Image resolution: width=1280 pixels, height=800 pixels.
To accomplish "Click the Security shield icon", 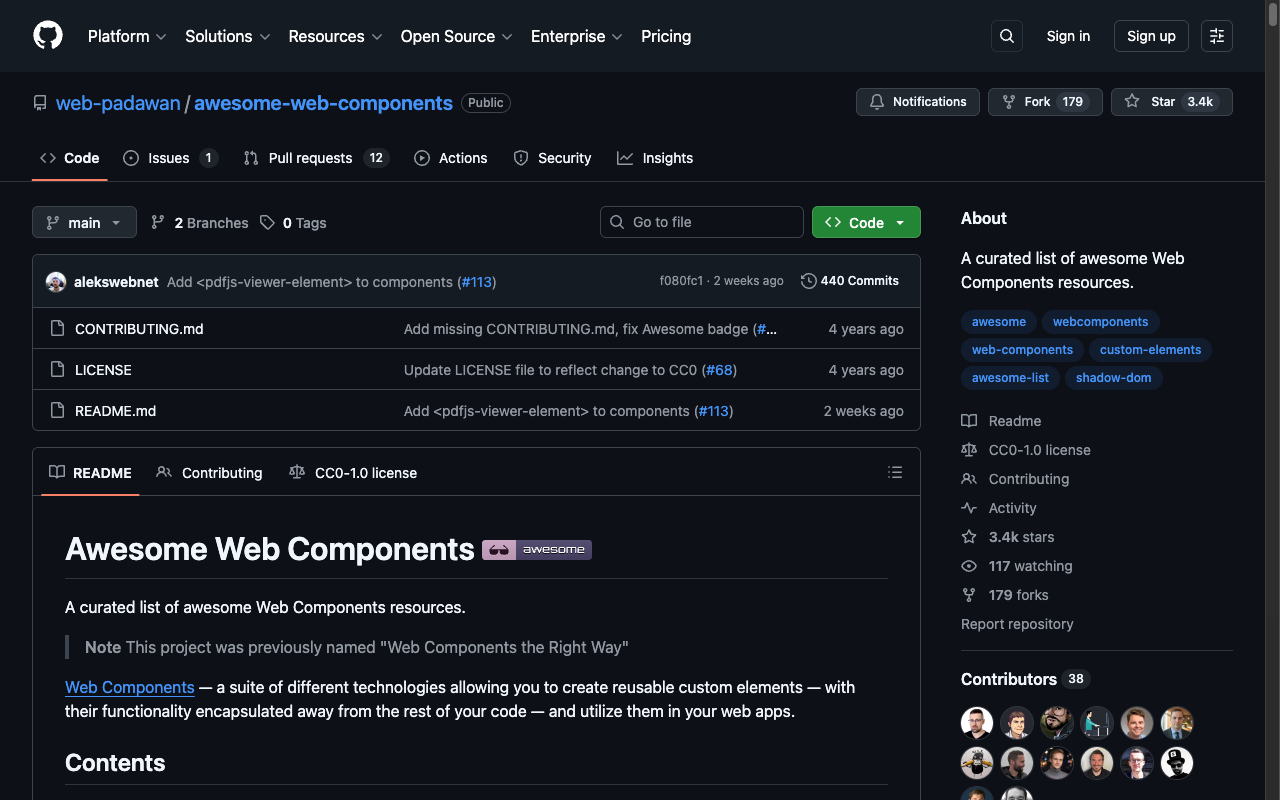I will click(520, 158).
